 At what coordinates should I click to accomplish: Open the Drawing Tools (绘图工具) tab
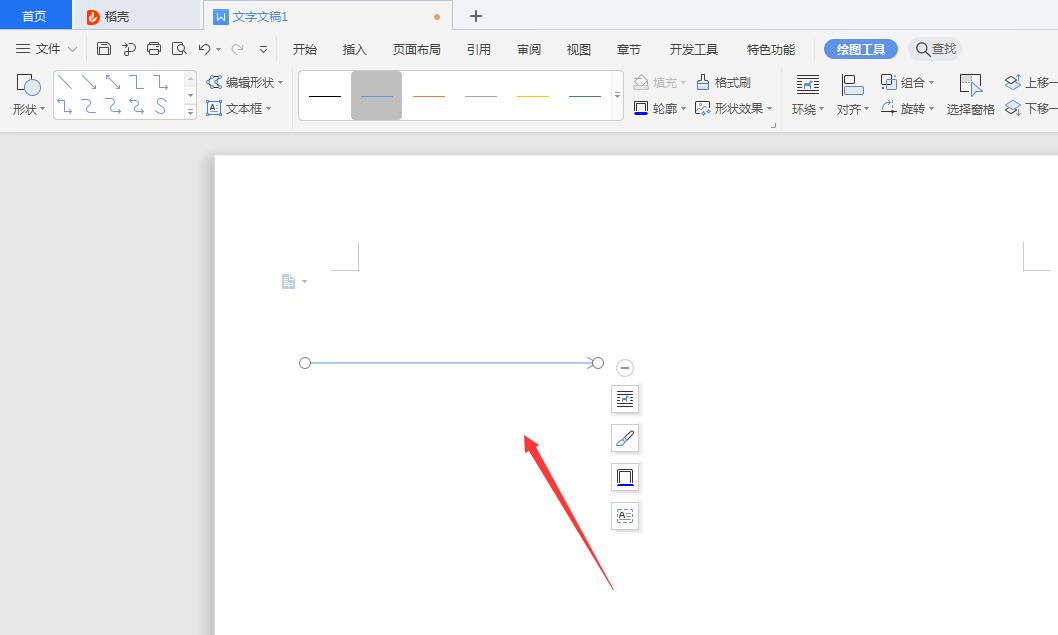click(x=859, y=48)
